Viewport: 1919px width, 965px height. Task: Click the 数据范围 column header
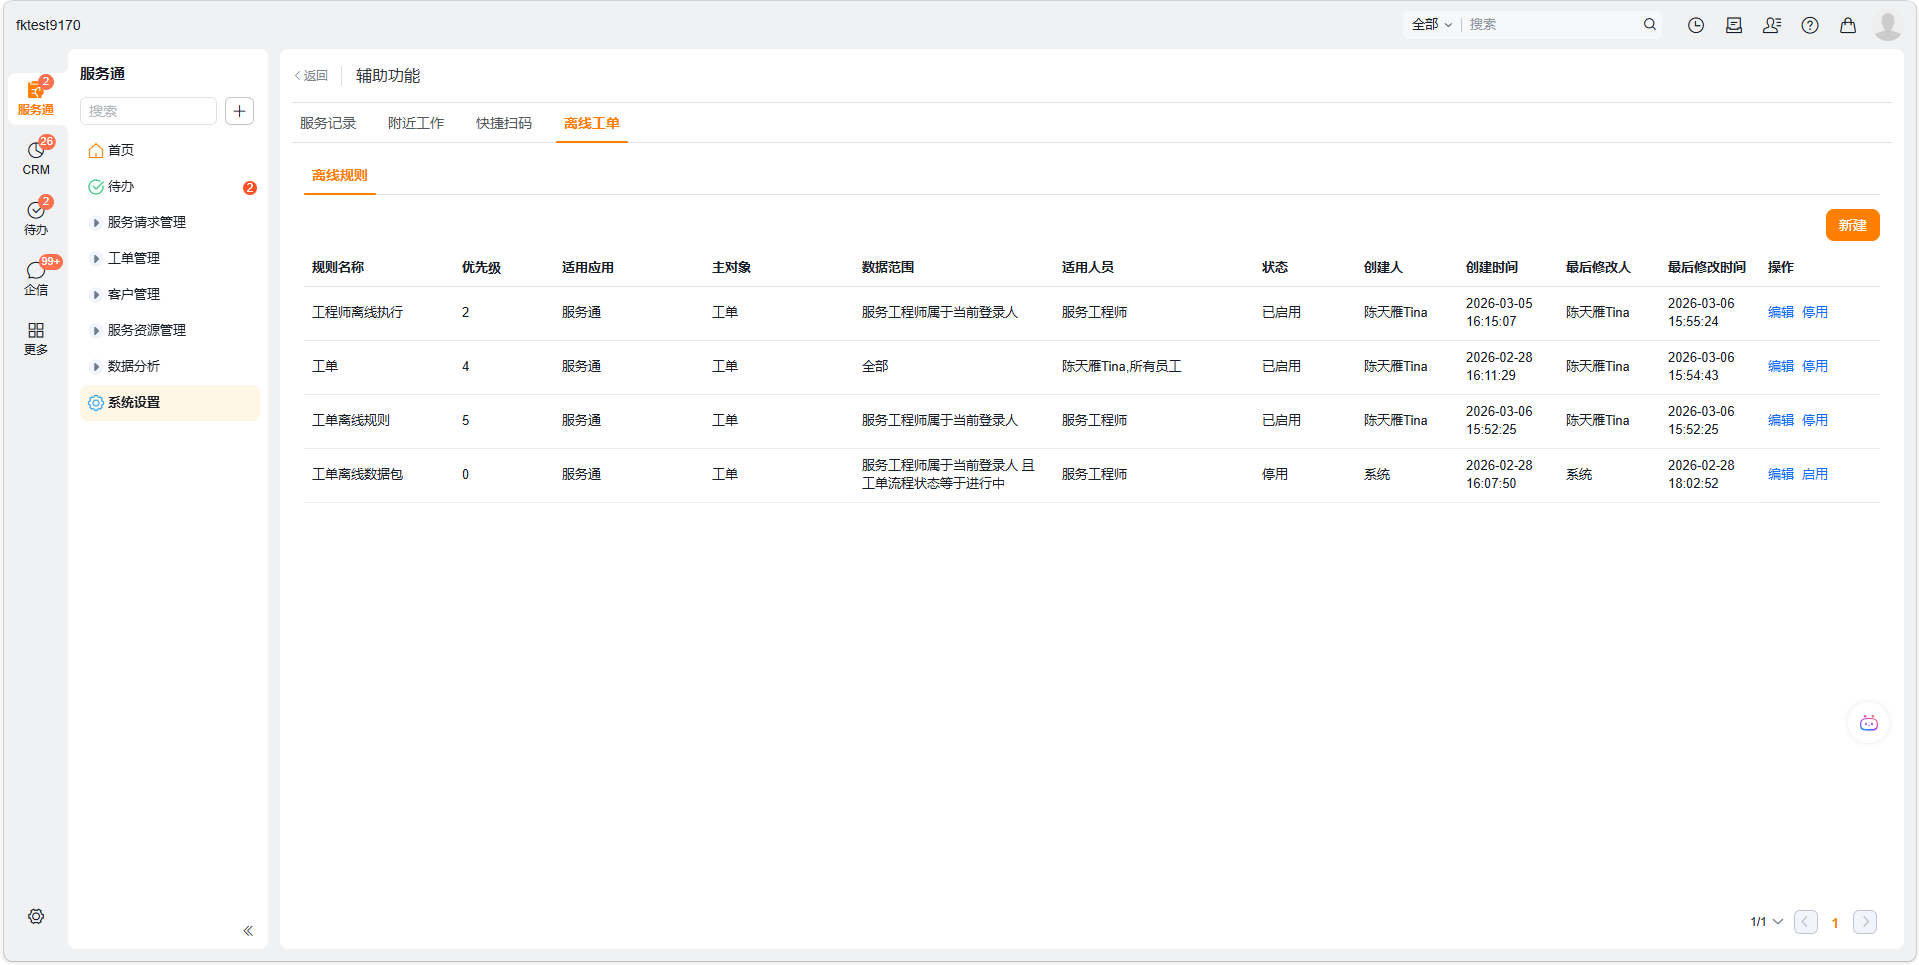pyautogui.click(x=888, y=267)
